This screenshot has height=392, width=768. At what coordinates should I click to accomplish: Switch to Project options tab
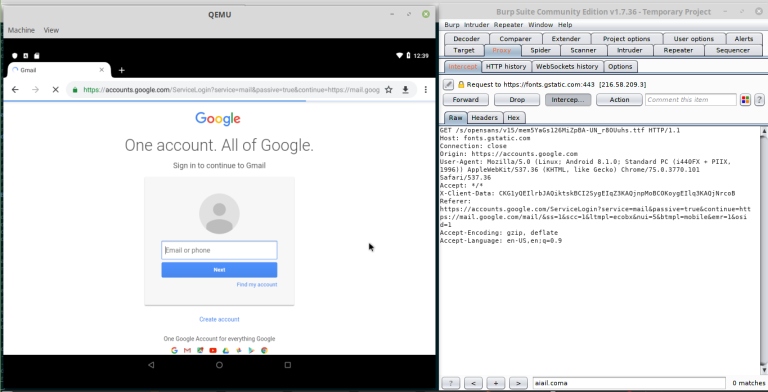[626, 39]
